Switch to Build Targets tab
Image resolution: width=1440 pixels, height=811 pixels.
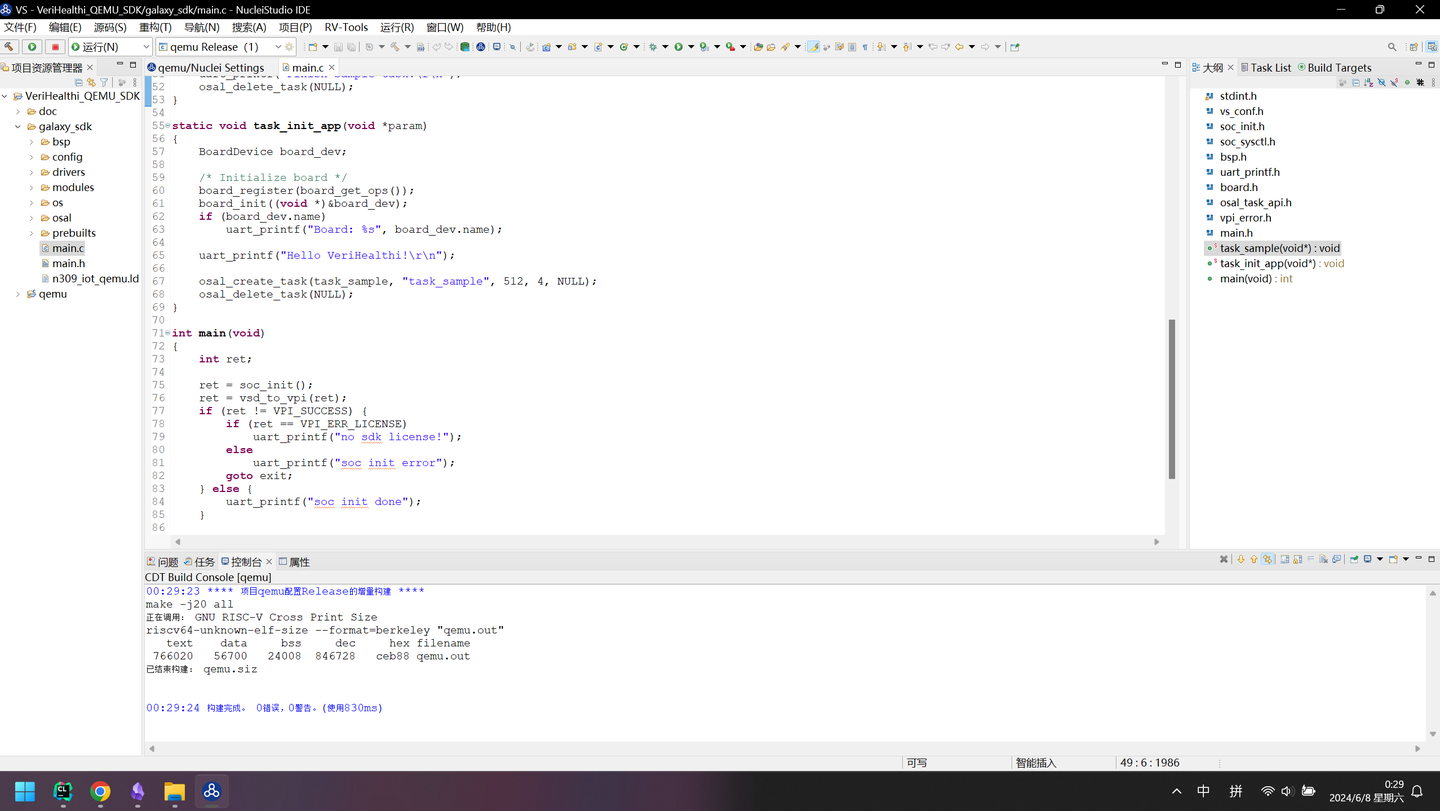click(x=1334, y=68)
